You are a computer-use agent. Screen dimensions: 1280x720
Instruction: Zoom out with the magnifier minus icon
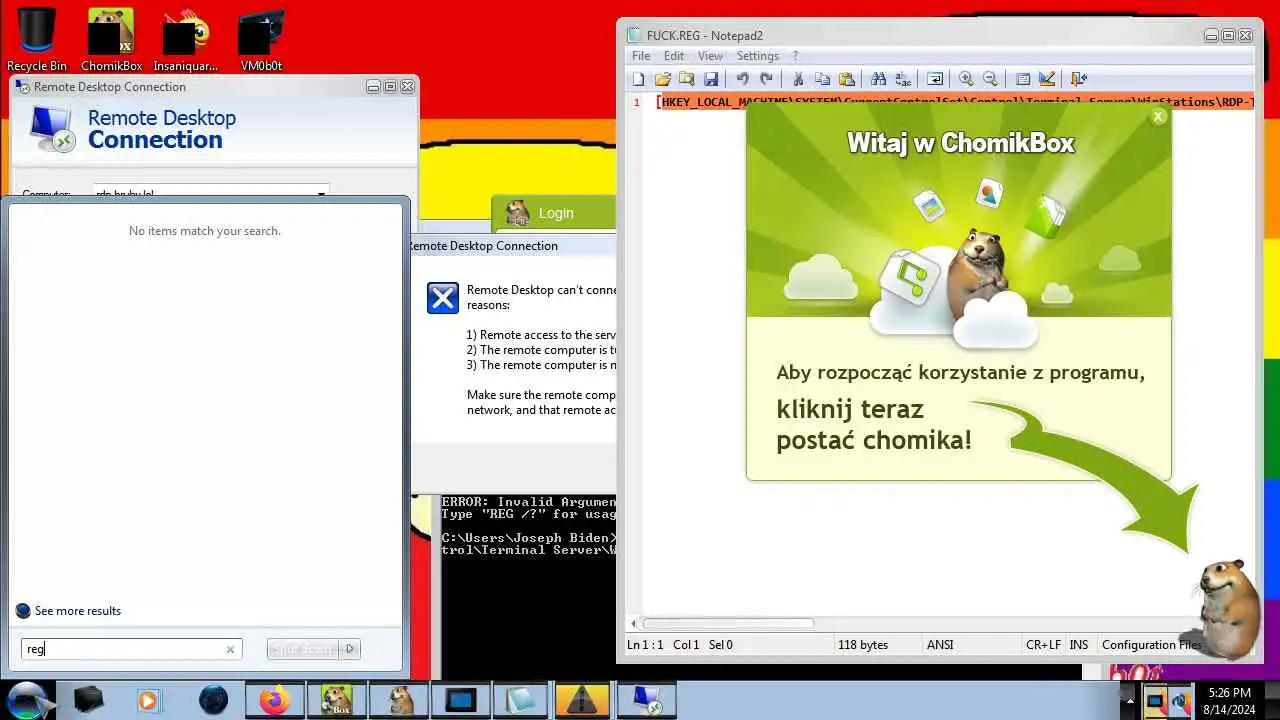pos(990,79)
